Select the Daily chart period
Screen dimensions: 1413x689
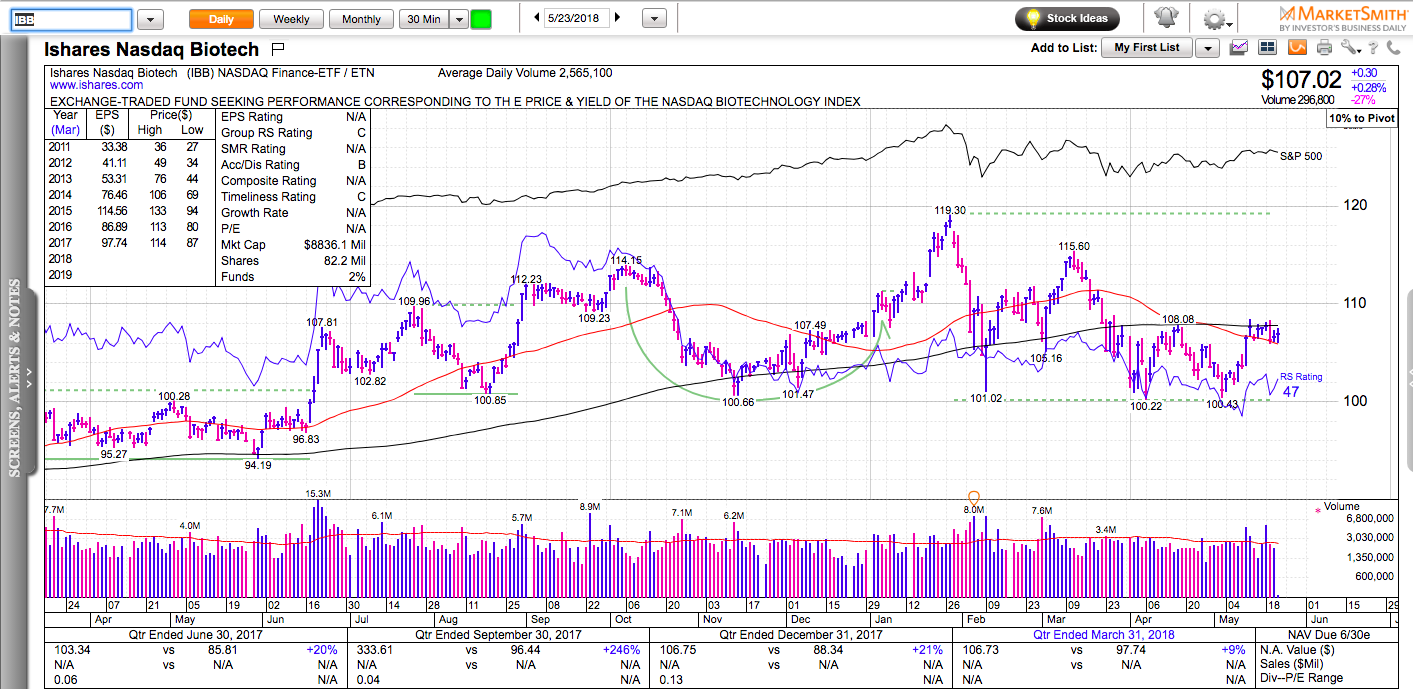pos(221,19)
